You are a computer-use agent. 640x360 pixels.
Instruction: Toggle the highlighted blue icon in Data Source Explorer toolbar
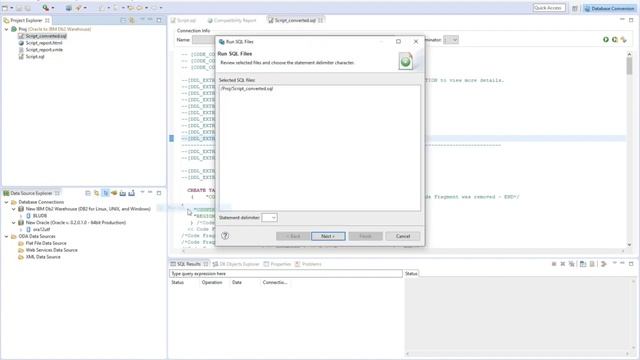105,193
